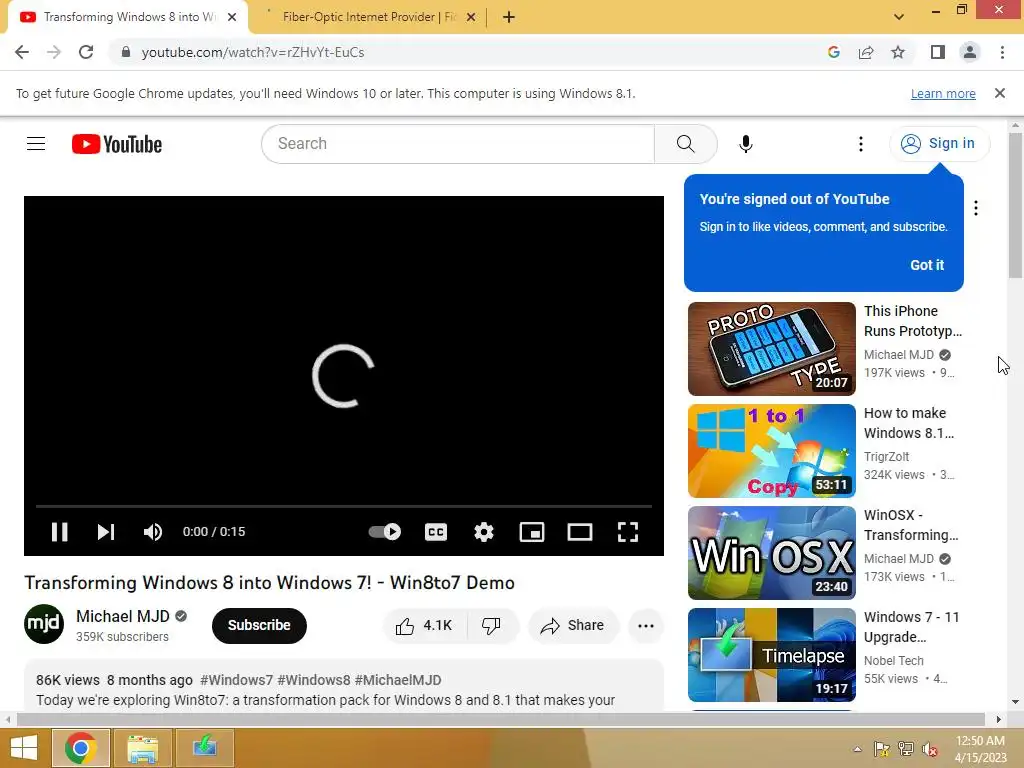1024x768 pixels.
Task: Open title 'This iPhone Runs Prototyp...'
Action: [x=912, y=321]
